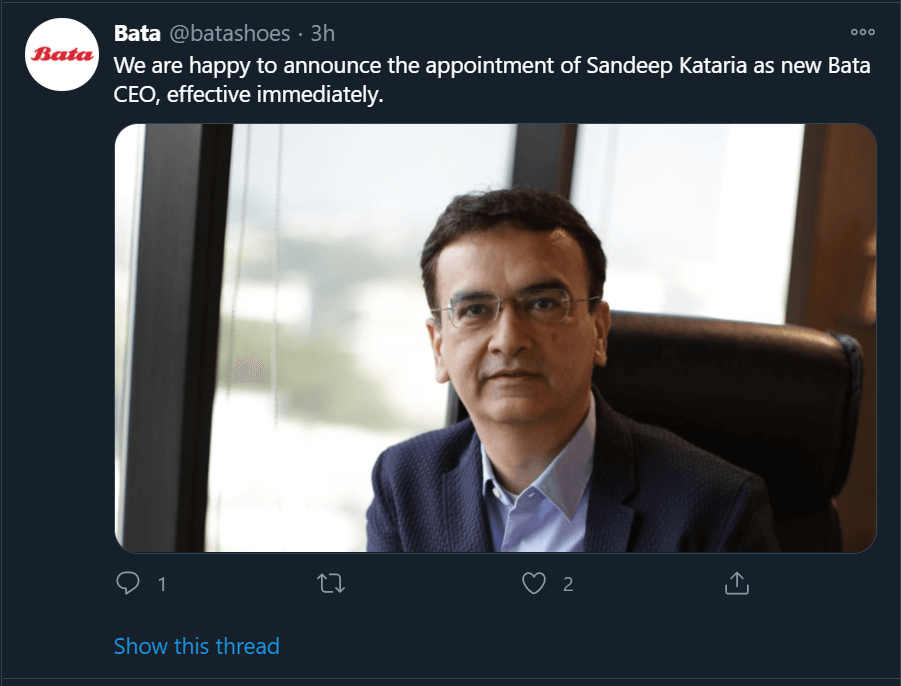Image resolution: width=901 pixels, height=686 pixels.
Task: Click the like count number 2
Action: 568,584
